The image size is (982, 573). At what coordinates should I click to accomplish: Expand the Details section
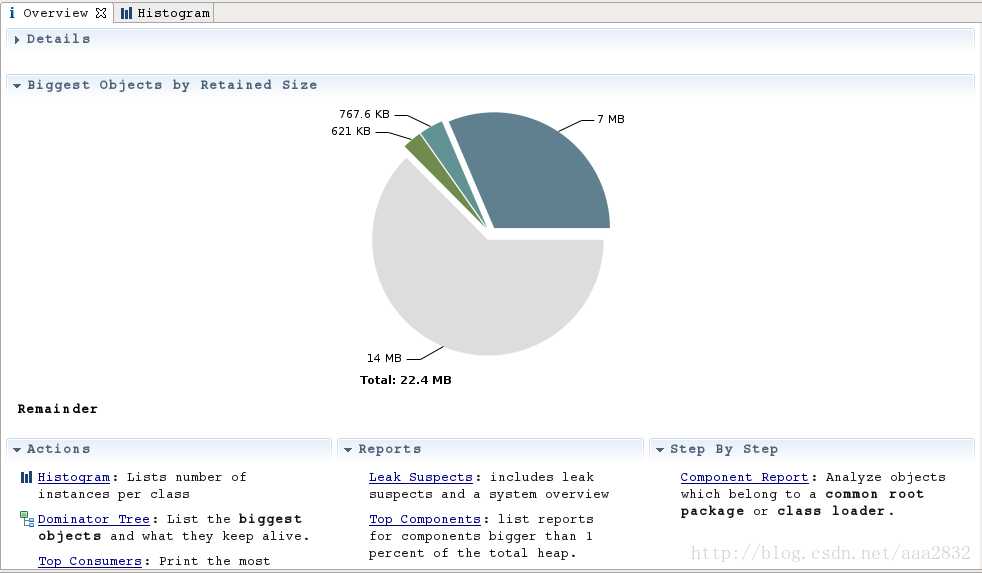click(17, 39)
